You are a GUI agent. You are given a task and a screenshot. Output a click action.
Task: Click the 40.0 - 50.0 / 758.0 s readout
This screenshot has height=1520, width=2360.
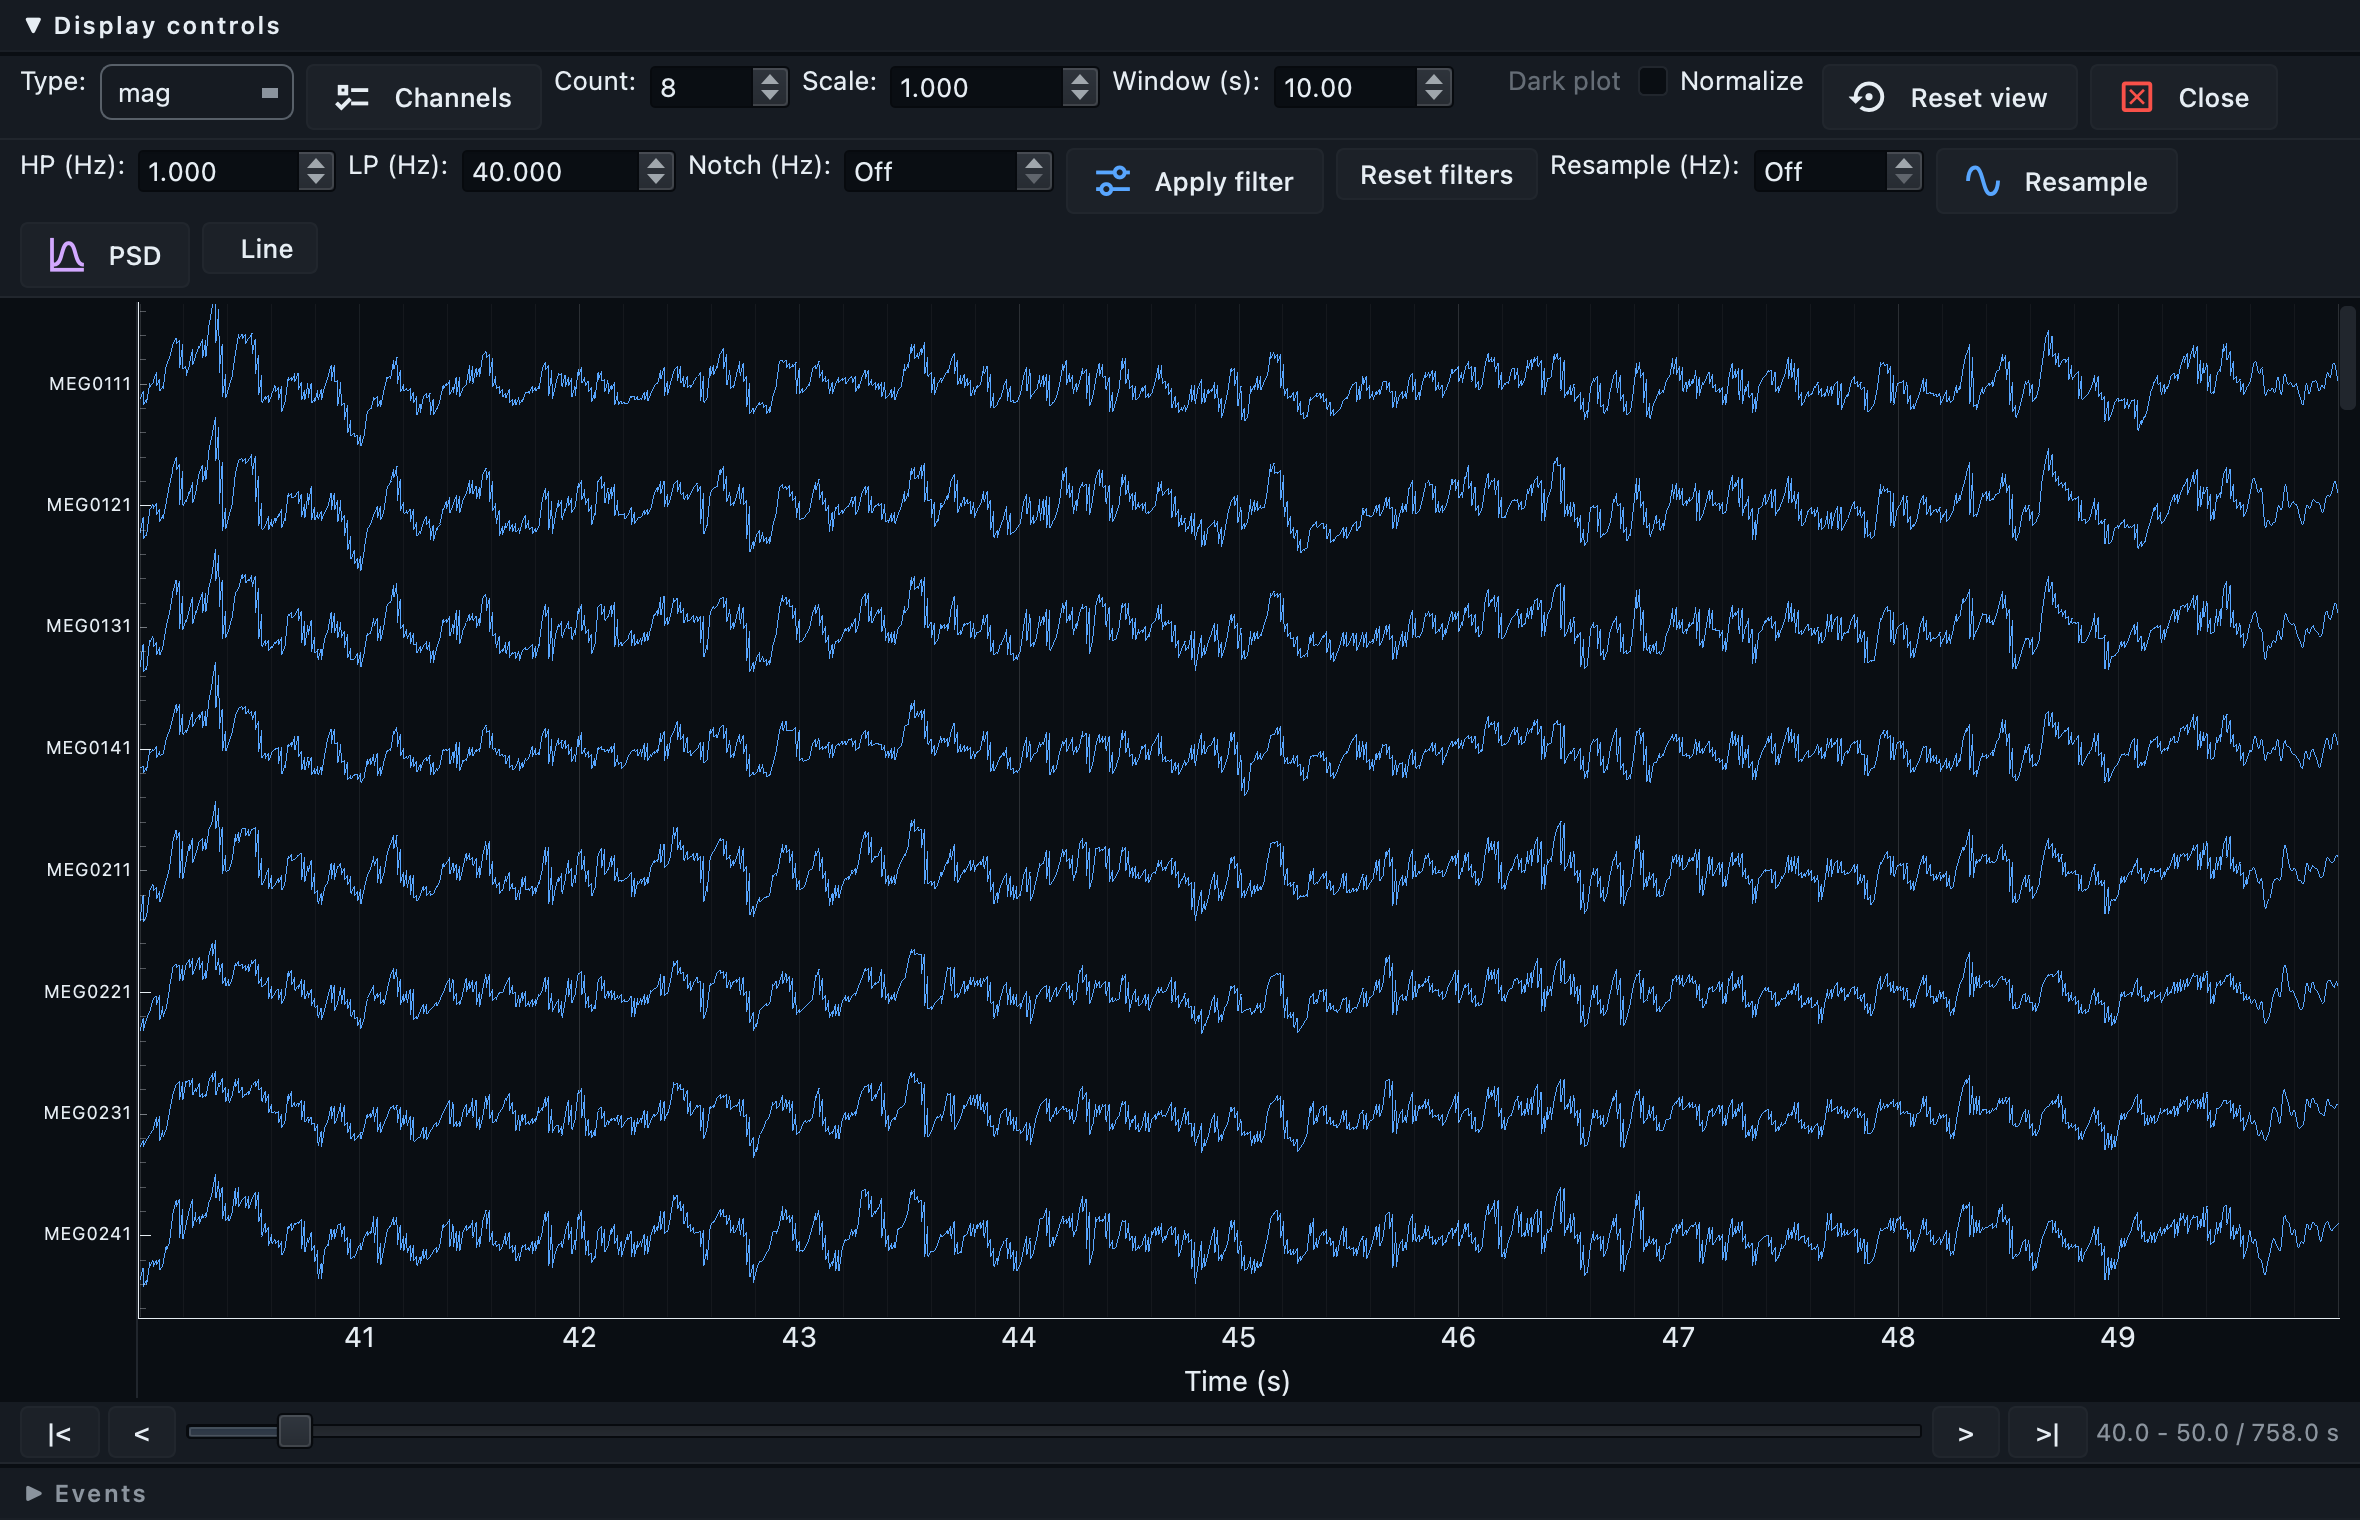tap(2217, 1433)
